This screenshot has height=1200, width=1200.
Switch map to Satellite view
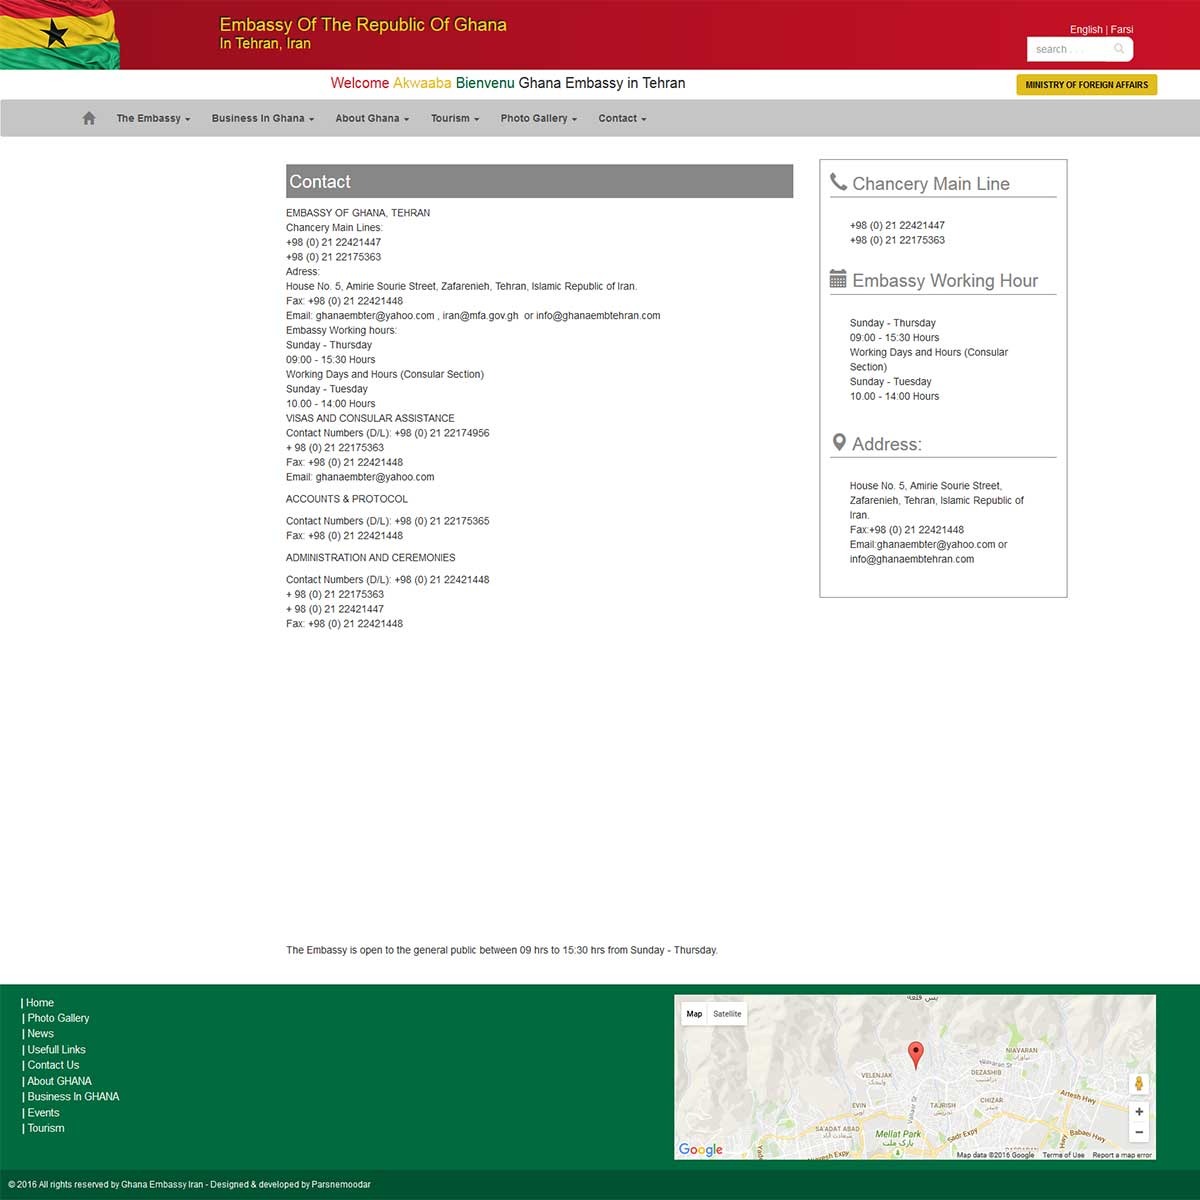727,1014
